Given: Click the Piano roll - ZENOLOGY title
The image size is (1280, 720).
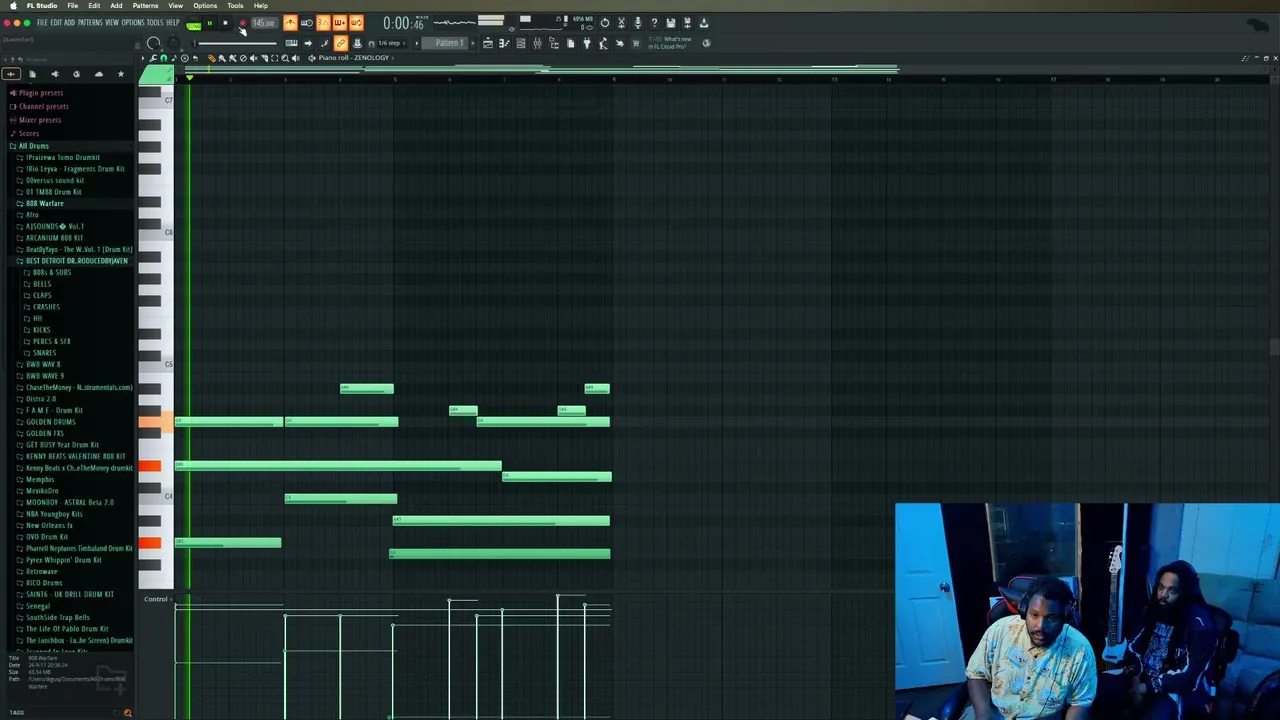Looking at the screenshot, I should pyautogui.click(x=354, y=58).
